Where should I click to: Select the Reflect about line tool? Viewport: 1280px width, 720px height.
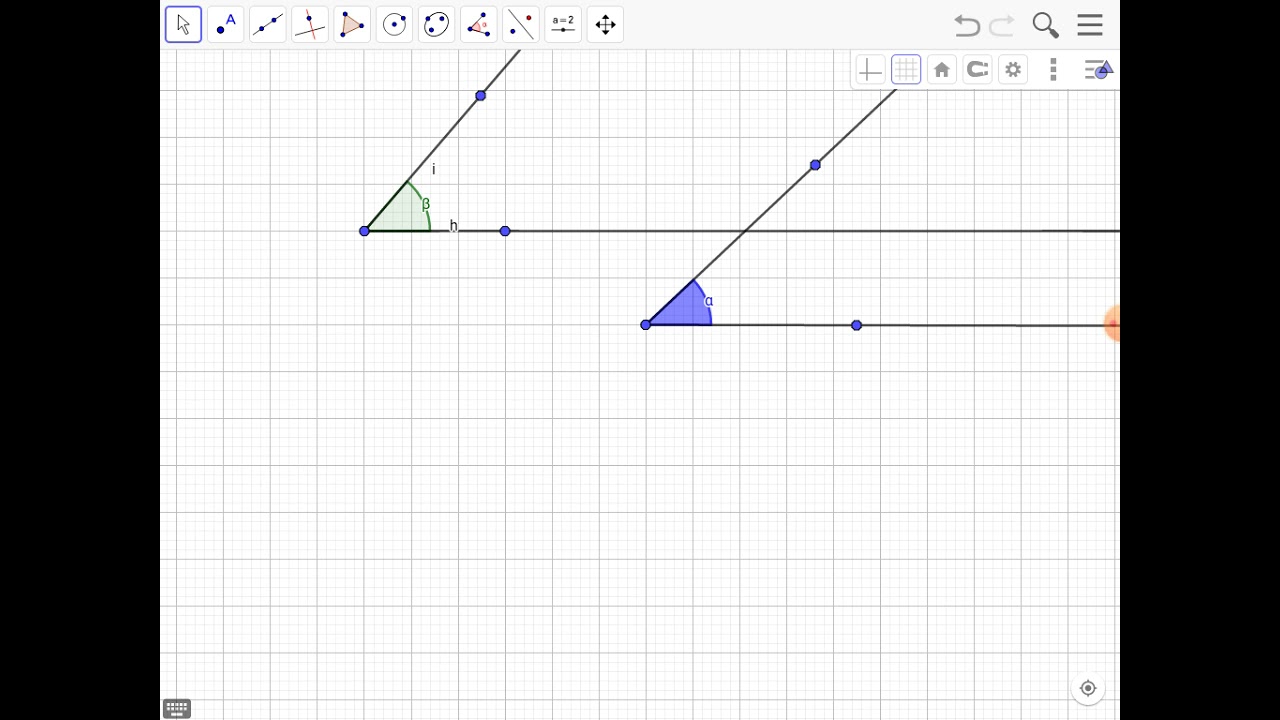click(x=521, y=24)
